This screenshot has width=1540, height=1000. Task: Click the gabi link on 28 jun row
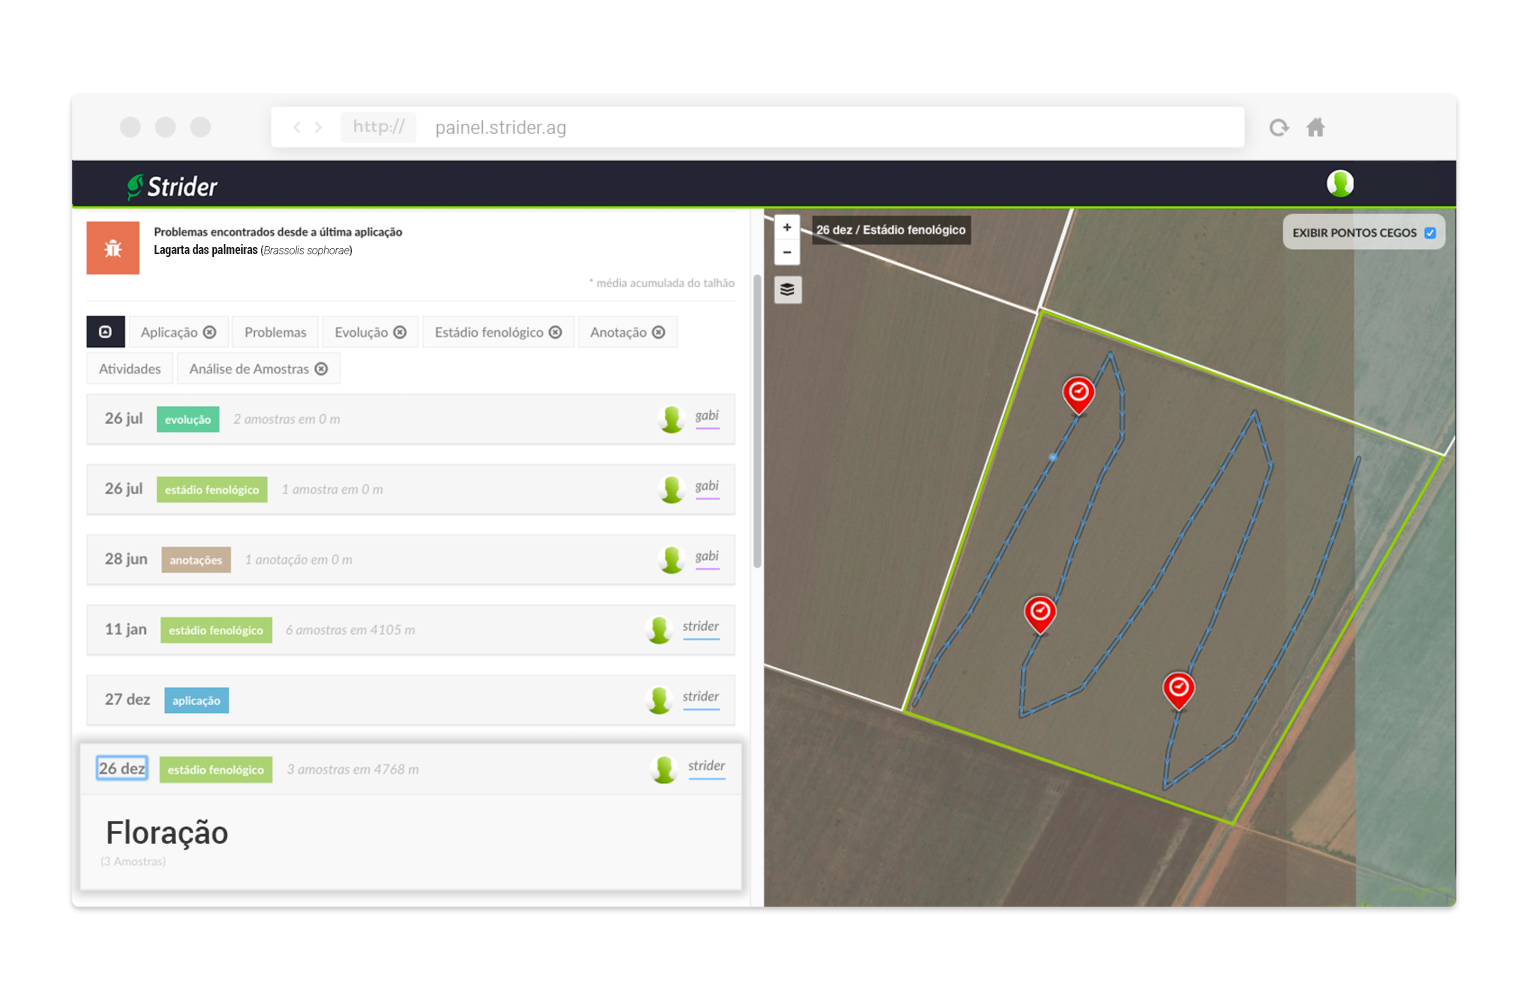tap(707, 556)
